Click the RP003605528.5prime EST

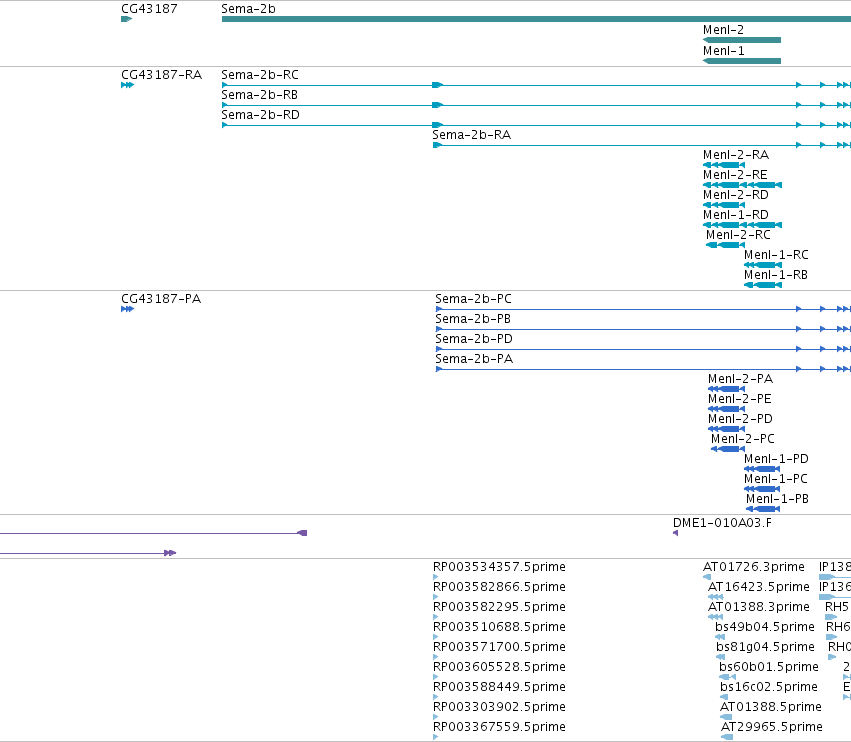click(436, 677)
